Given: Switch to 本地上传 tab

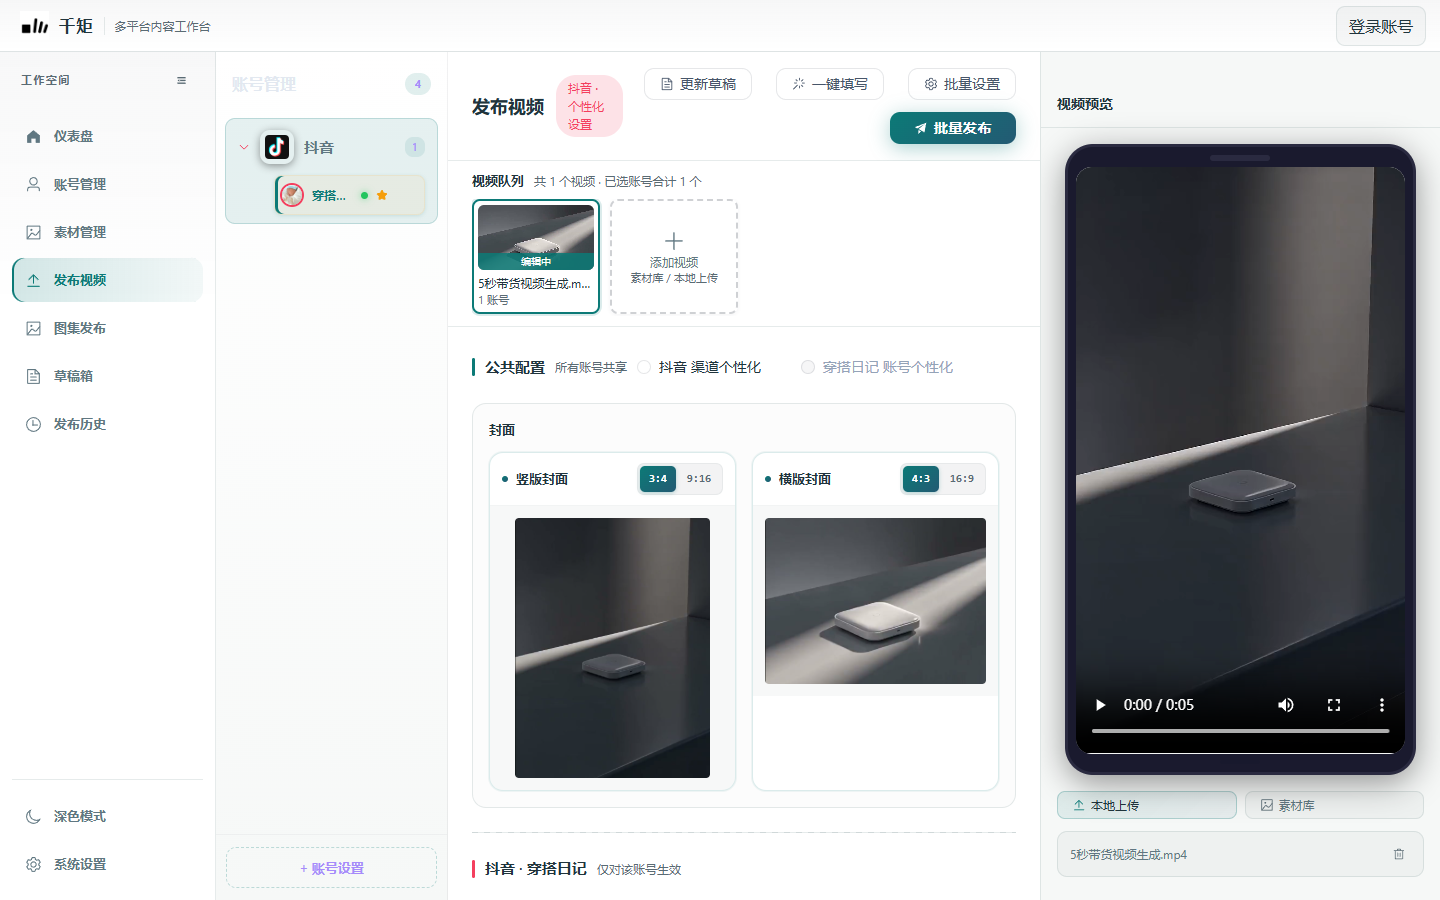Looking at the screenshot, I should coord(1147,805).
